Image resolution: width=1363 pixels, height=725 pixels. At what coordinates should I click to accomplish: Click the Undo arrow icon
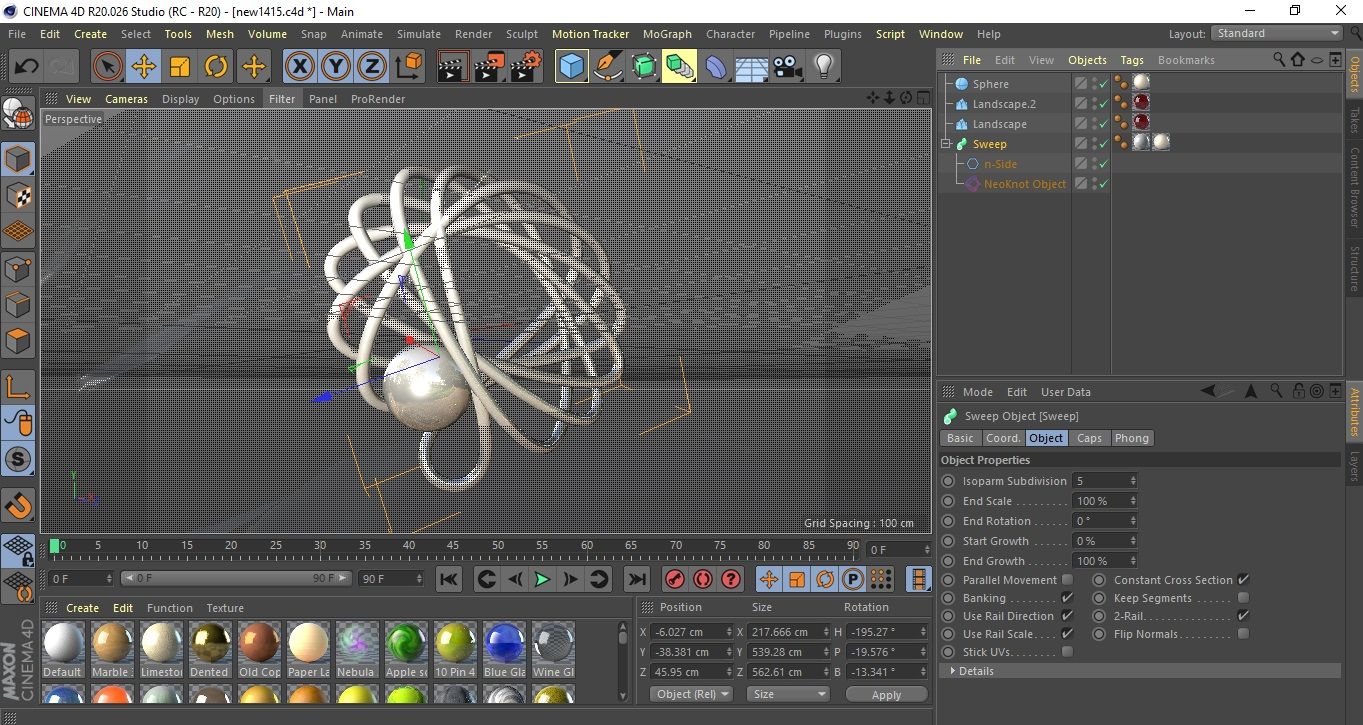point(27,67)
